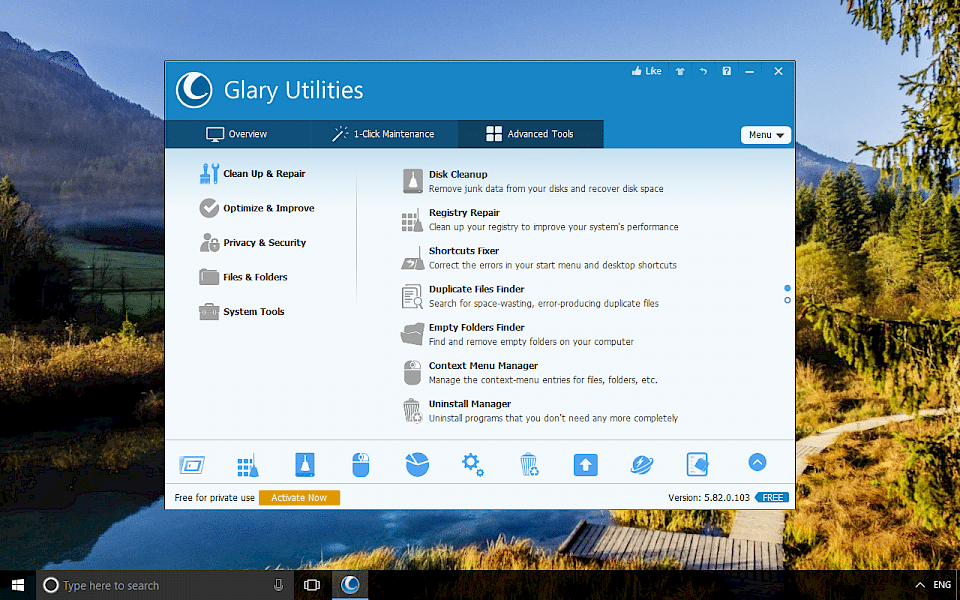Click the planet-with-lightning icon in bottom bar
960x600 pixels.
coord(642,465)
